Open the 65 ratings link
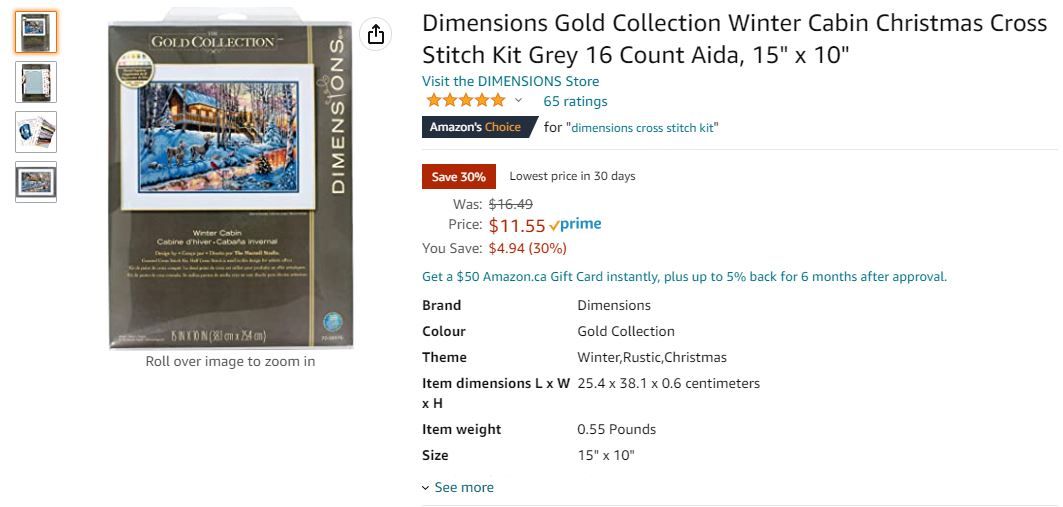The height and width of the screenshot is (507, 1063). click(x=575, y=101)
